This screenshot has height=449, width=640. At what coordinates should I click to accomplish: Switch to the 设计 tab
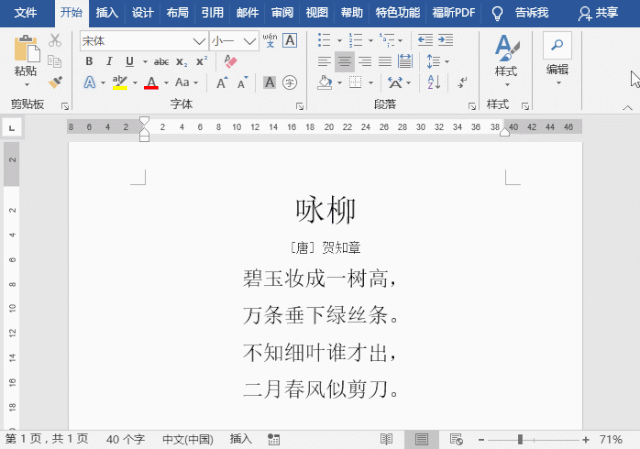[x=142, y=13]
